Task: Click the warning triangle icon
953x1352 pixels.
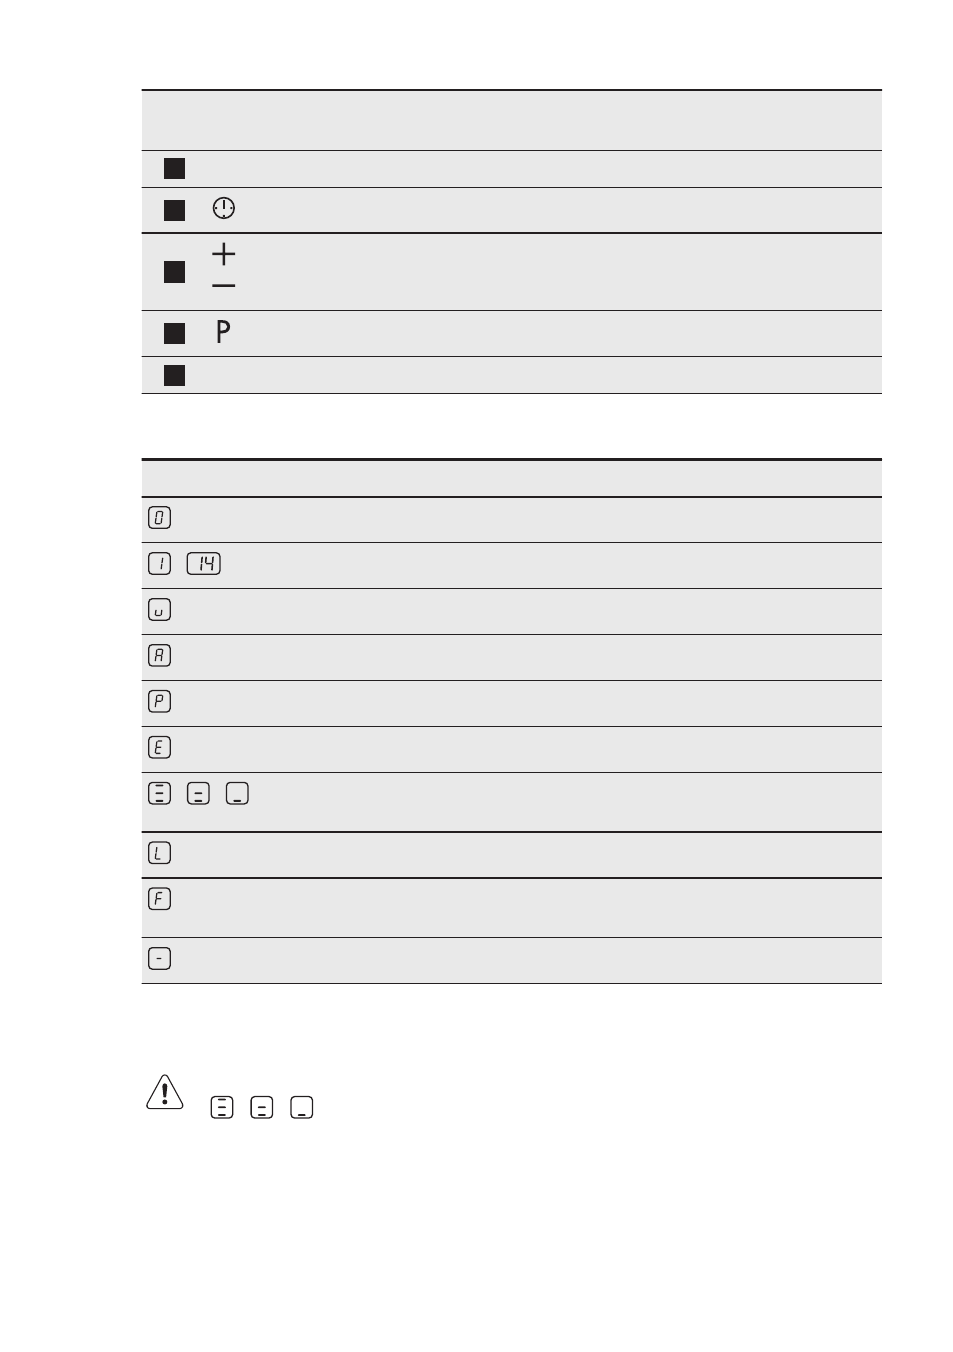Action: (x=165, y=1092)
